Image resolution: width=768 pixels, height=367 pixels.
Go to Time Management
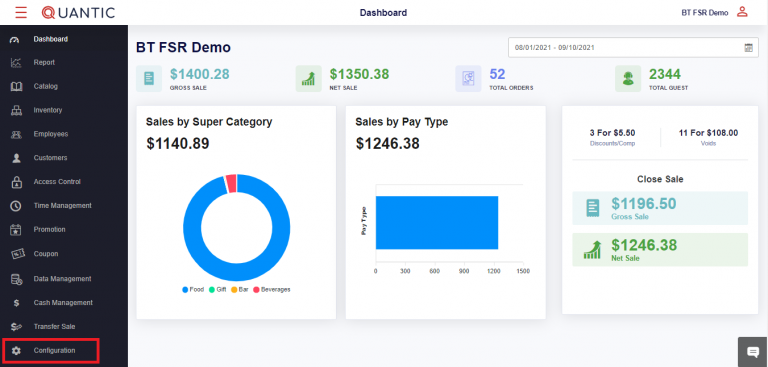64,206
